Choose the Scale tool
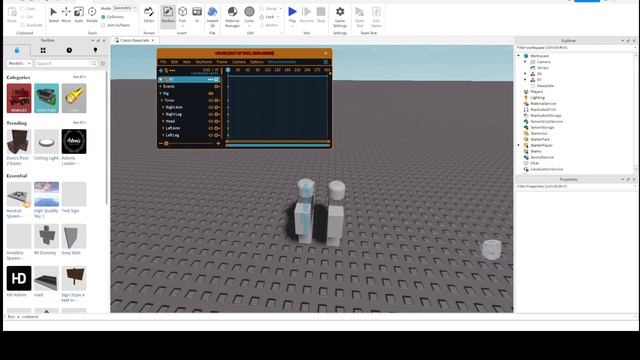640x360 pixels. click(x=79, y=15)
